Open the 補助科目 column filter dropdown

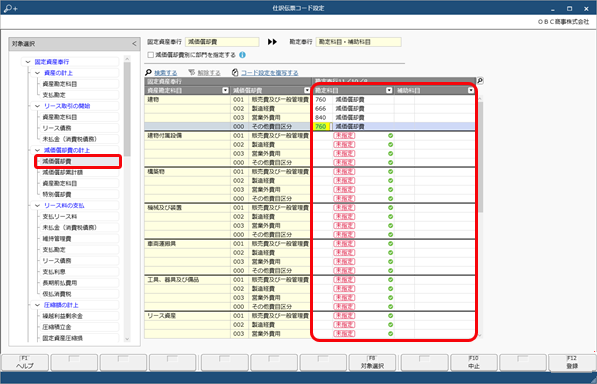tap(471, 90)
